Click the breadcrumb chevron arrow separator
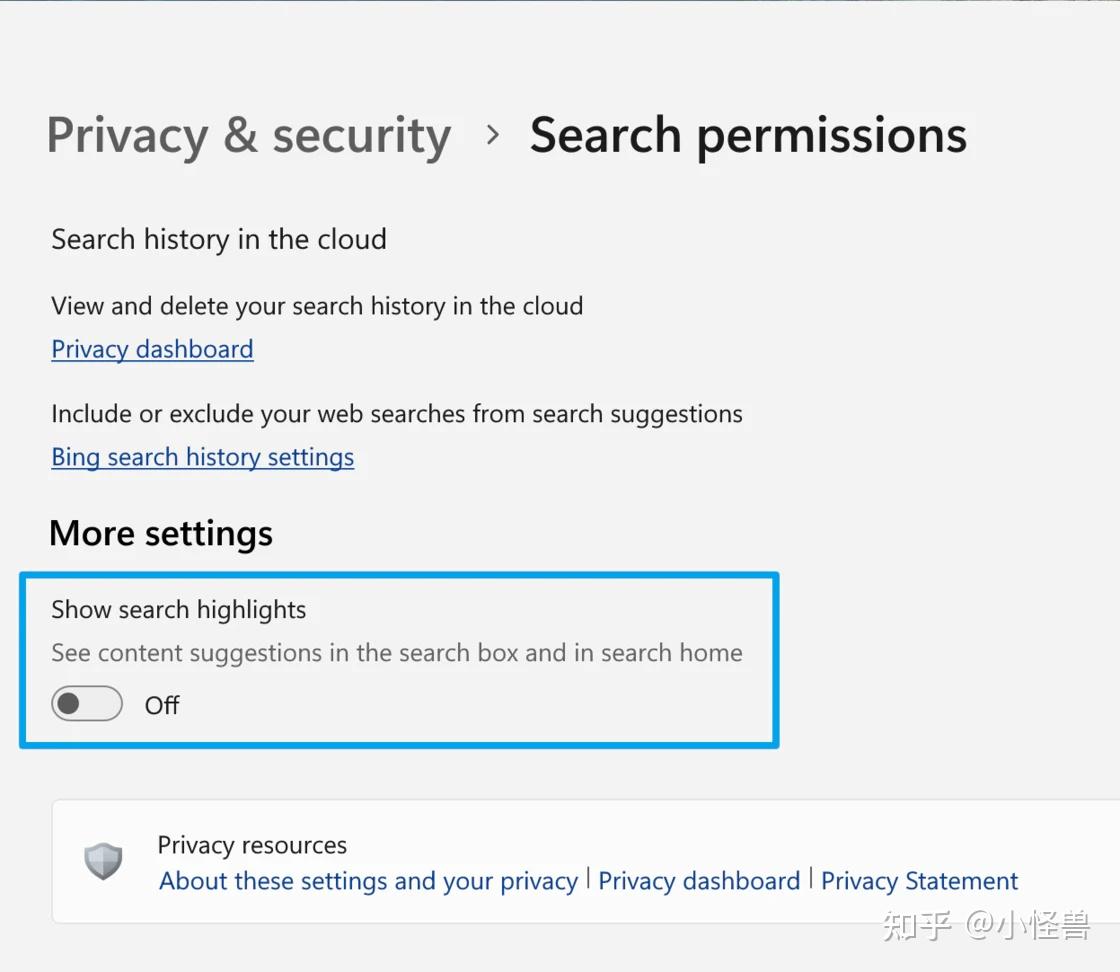The width and height of the screenshot is (1120, 972). pyautogui.click(x=492, y=135)
